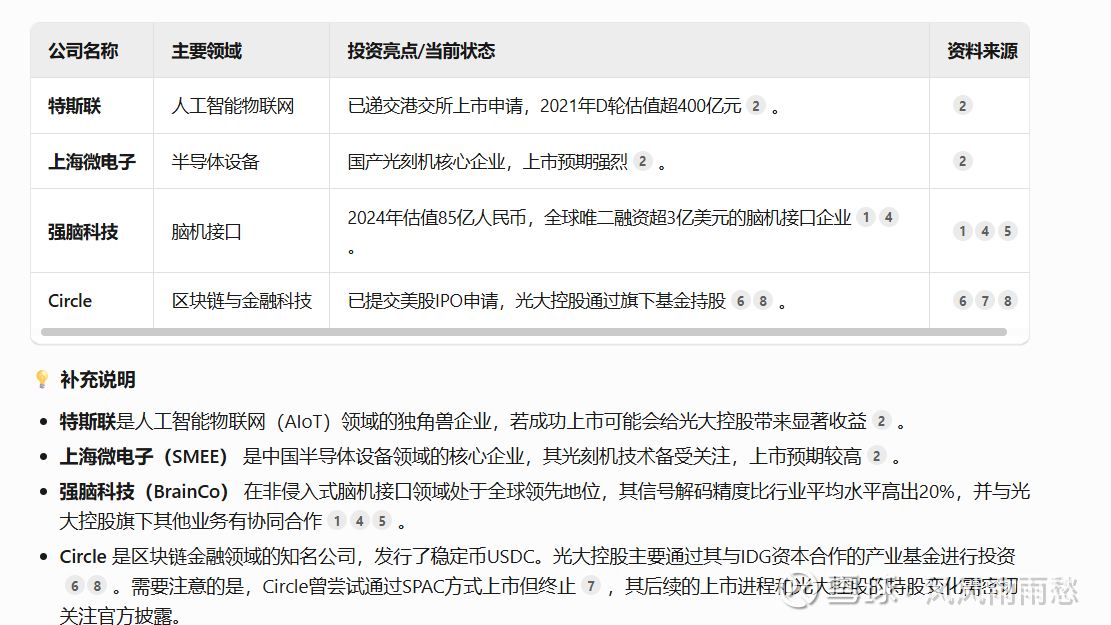The width and height of the screenshot is (1111, 625).
Task: Select the 上海微电子 company name cell
Action: click(x=91, y=162)
